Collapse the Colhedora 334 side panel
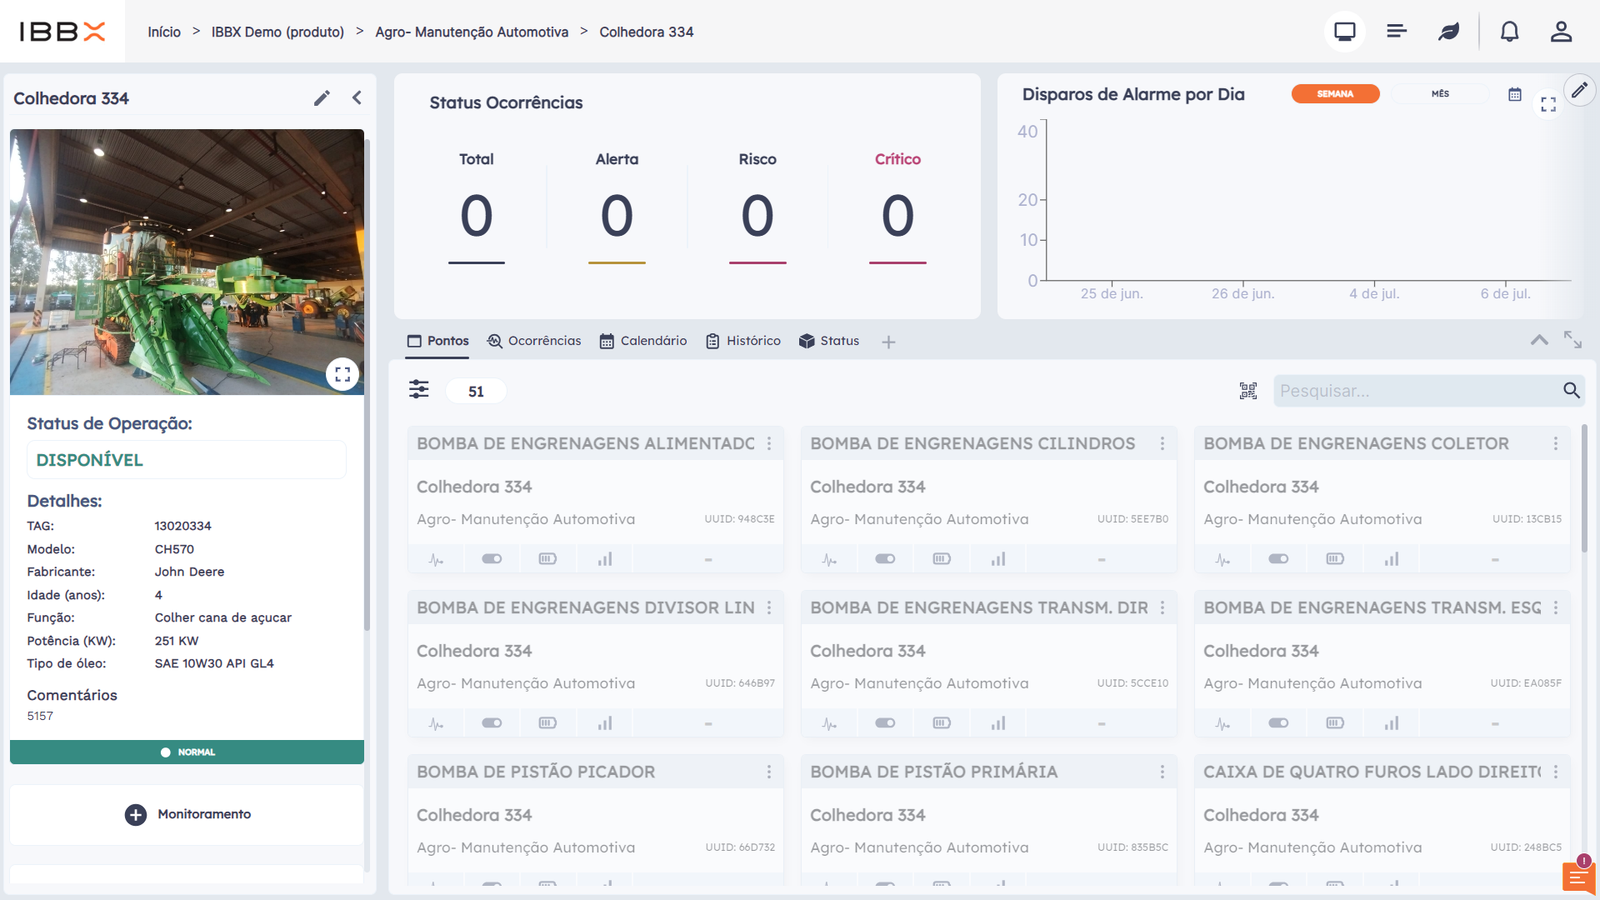1600x900 pixels. click(x=357, y=98)
